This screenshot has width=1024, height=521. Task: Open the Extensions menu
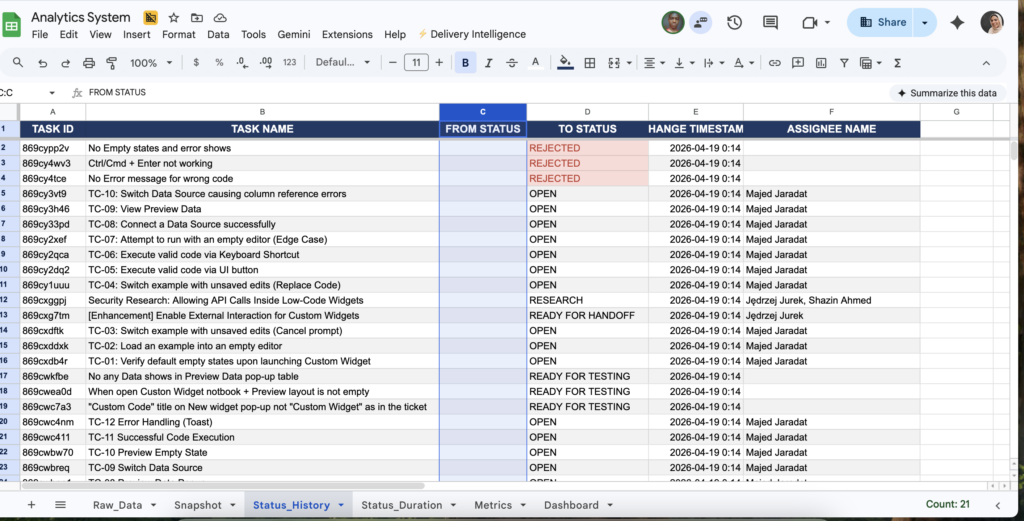[347, 35]
